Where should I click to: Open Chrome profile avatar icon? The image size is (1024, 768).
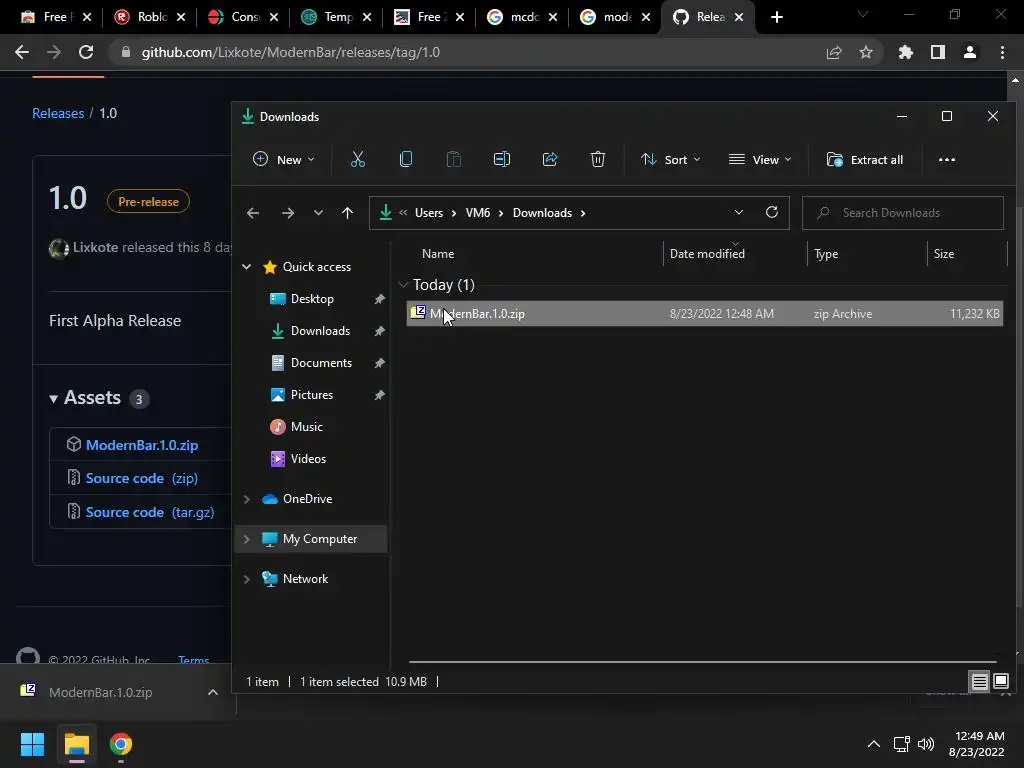[x=970, y=52]
